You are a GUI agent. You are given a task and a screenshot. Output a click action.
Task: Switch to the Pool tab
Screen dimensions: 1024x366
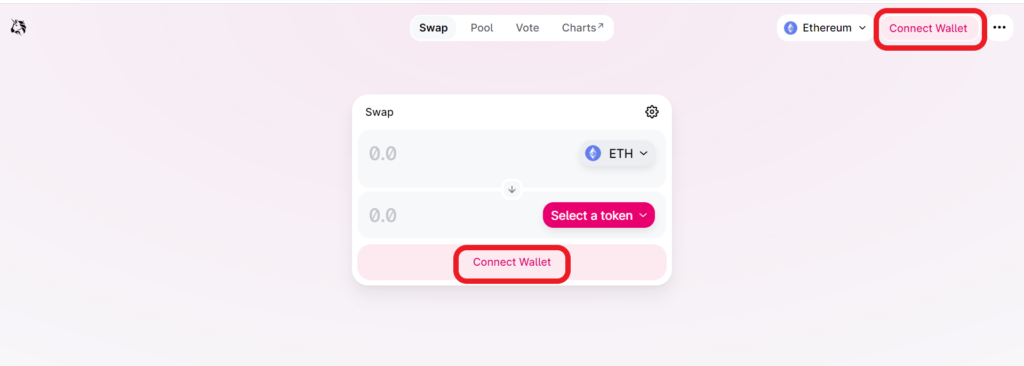click(482, 28)
